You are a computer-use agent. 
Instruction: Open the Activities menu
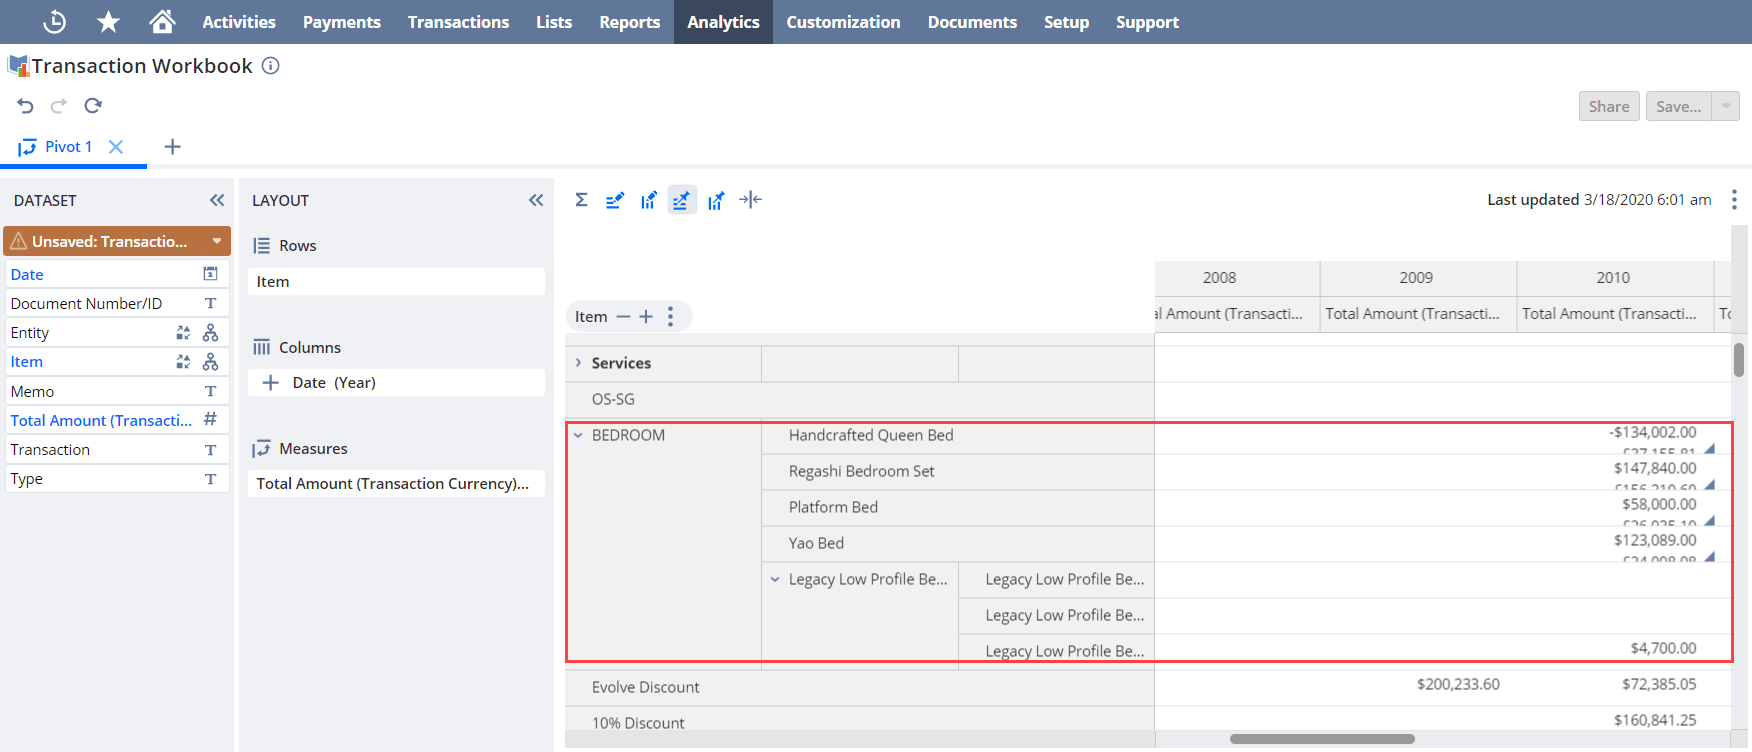(x=239, y=22)
